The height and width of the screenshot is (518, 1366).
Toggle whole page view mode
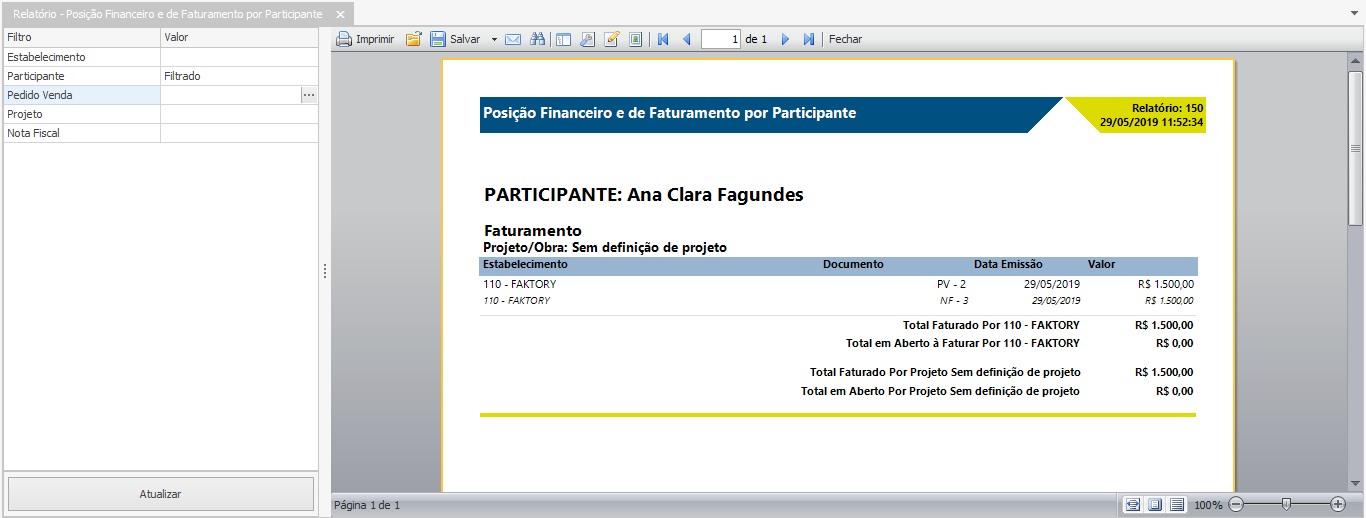click(1154, 505)
